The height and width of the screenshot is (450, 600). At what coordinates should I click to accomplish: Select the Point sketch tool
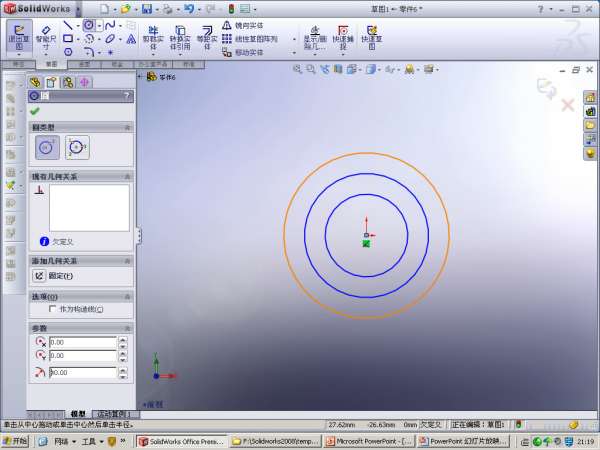click(x=110, y=52)
